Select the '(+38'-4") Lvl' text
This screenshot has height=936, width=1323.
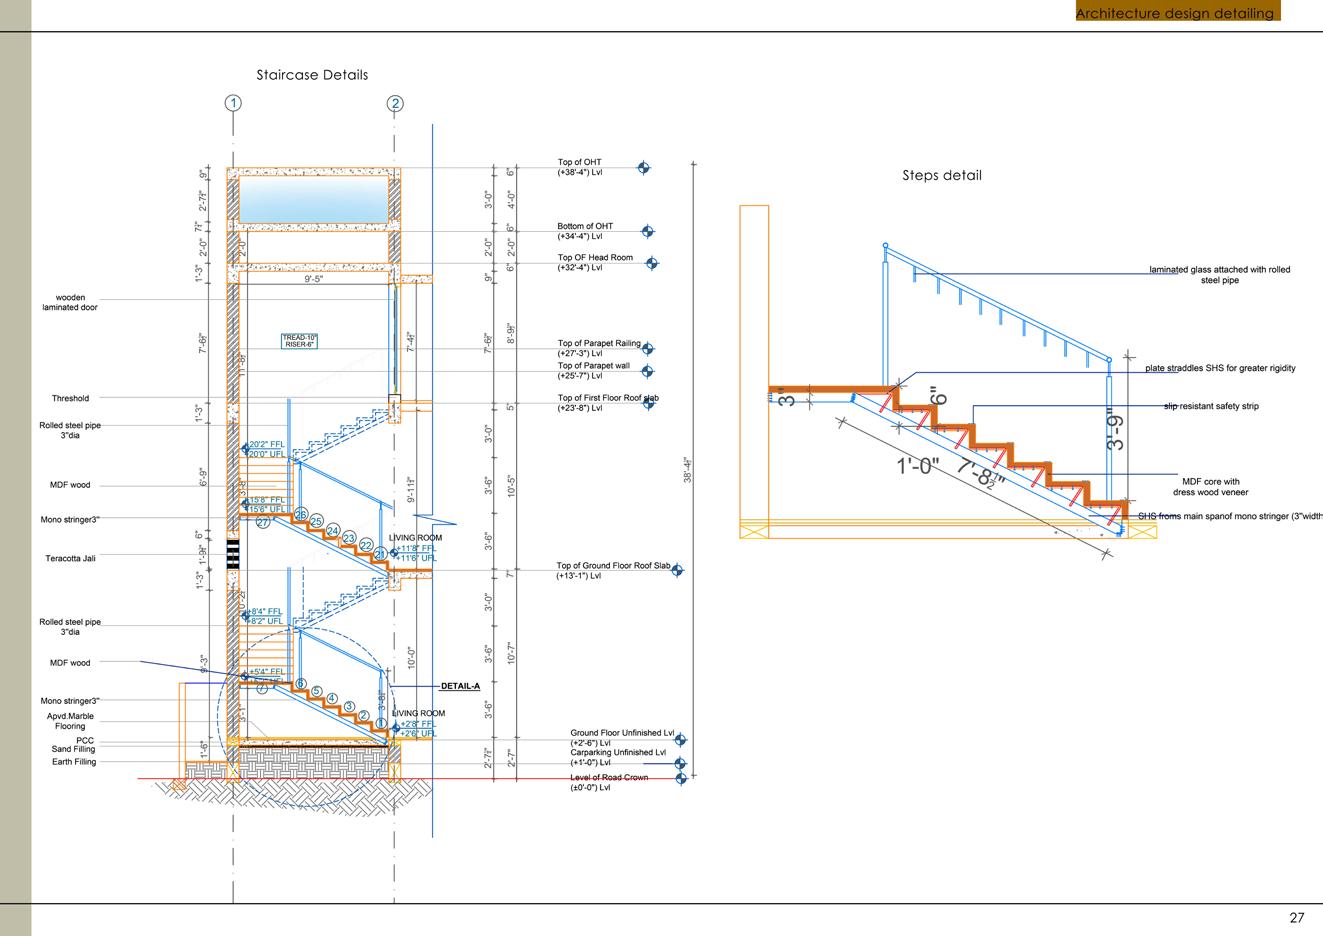tap(581, 172)
